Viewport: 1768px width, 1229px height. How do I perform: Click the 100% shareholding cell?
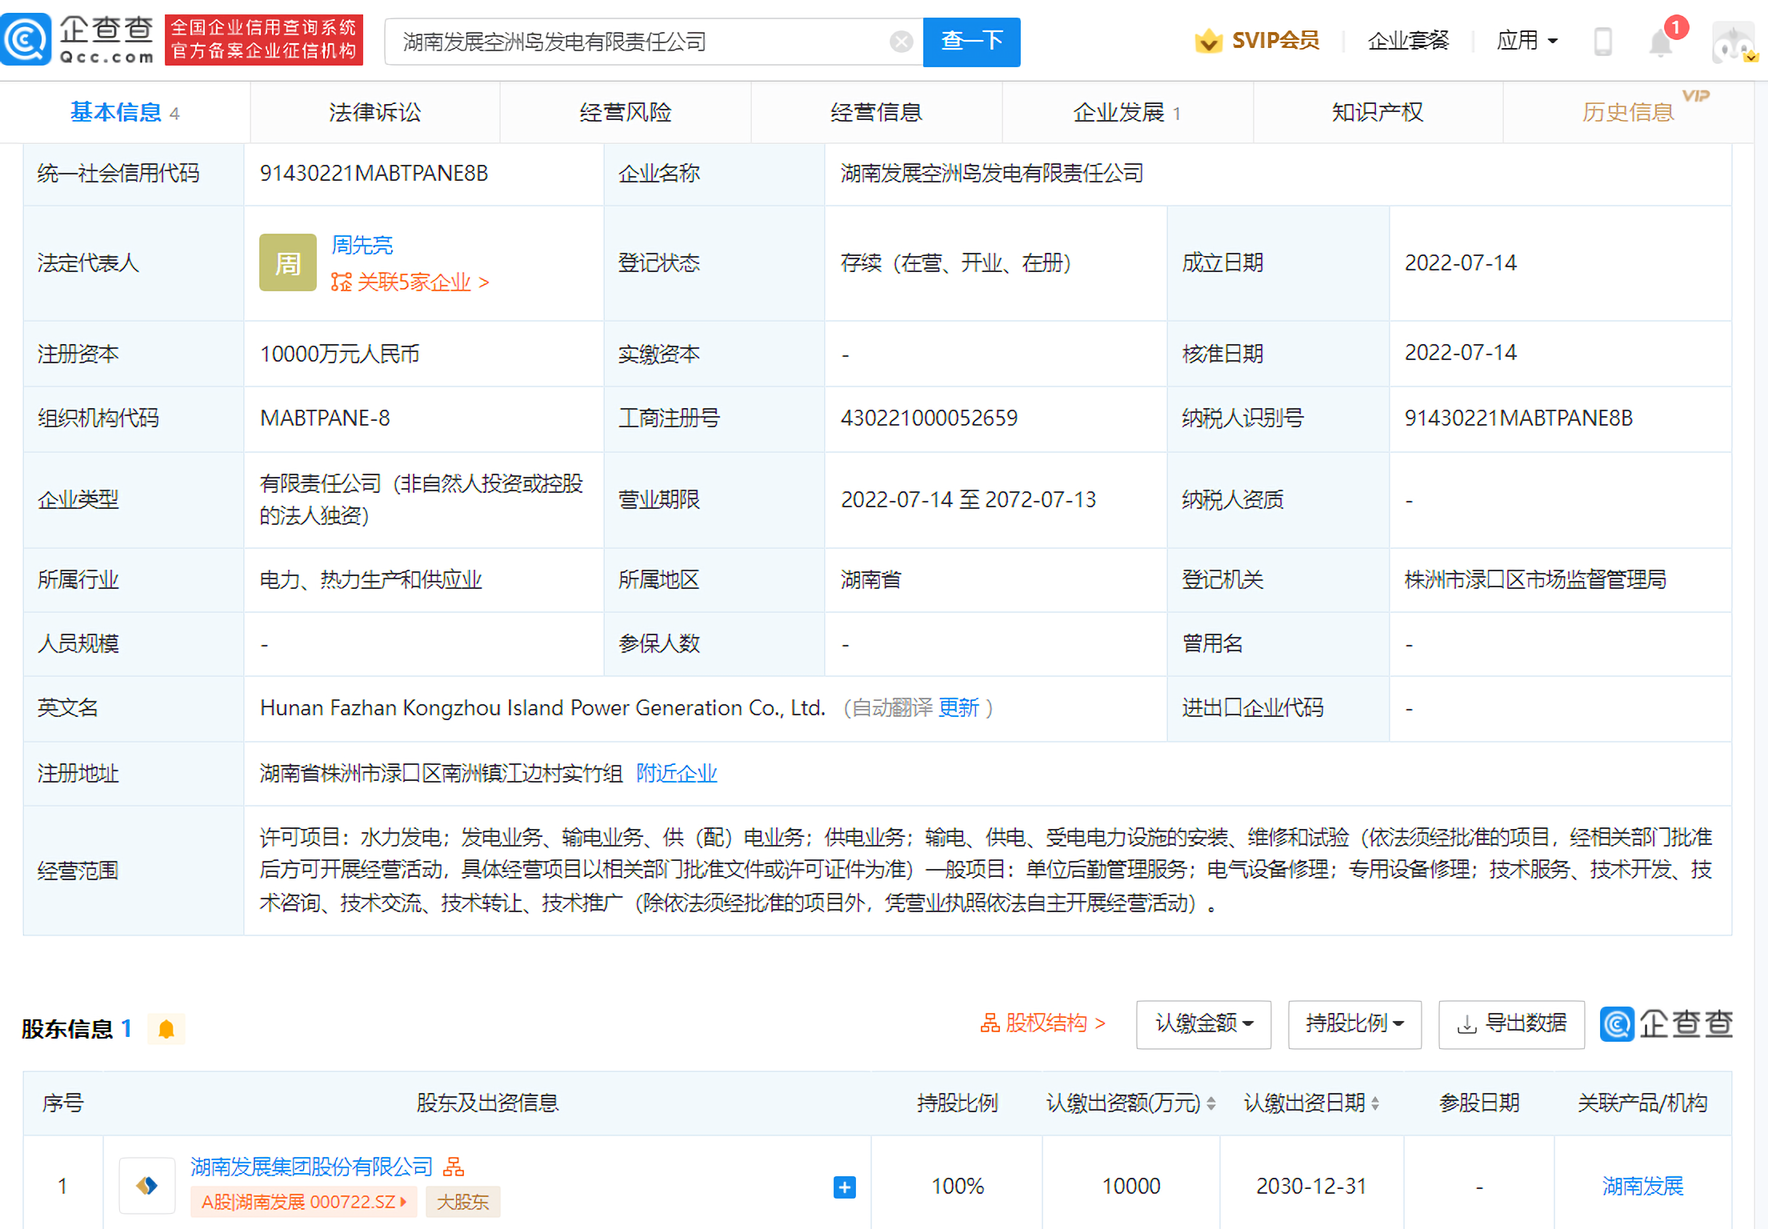point(957,1186)
